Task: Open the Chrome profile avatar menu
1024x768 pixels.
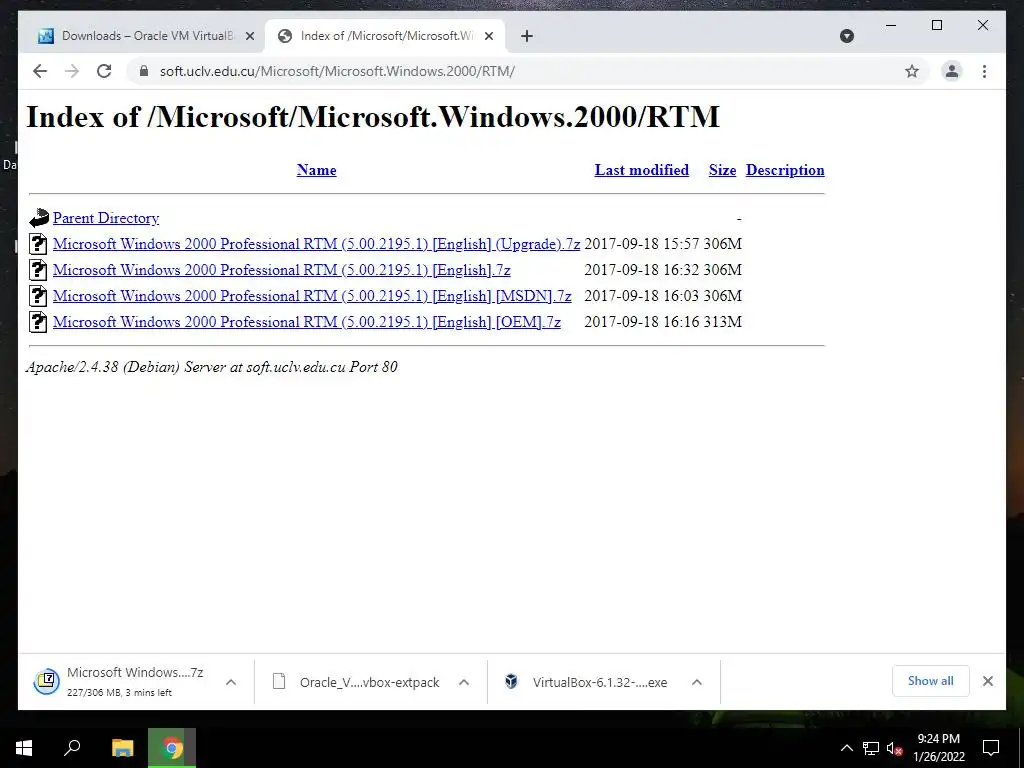Action: pyautogui.click(x=952, y=71)
